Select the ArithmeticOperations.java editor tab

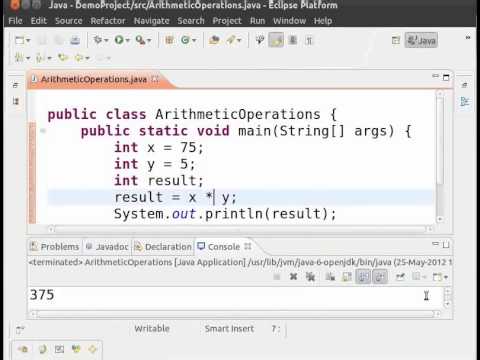click(x=94, y=79)
